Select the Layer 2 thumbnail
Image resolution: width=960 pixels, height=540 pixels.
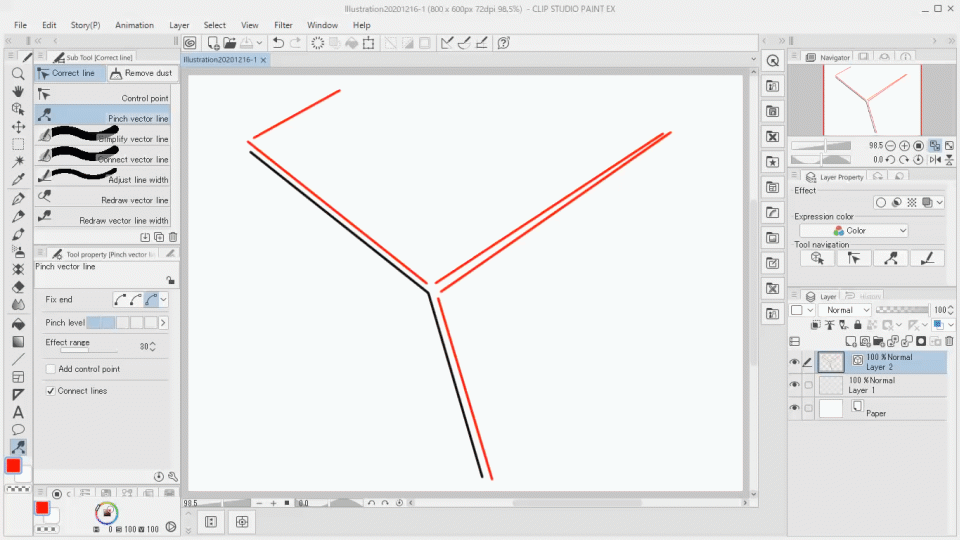point(831,362)
